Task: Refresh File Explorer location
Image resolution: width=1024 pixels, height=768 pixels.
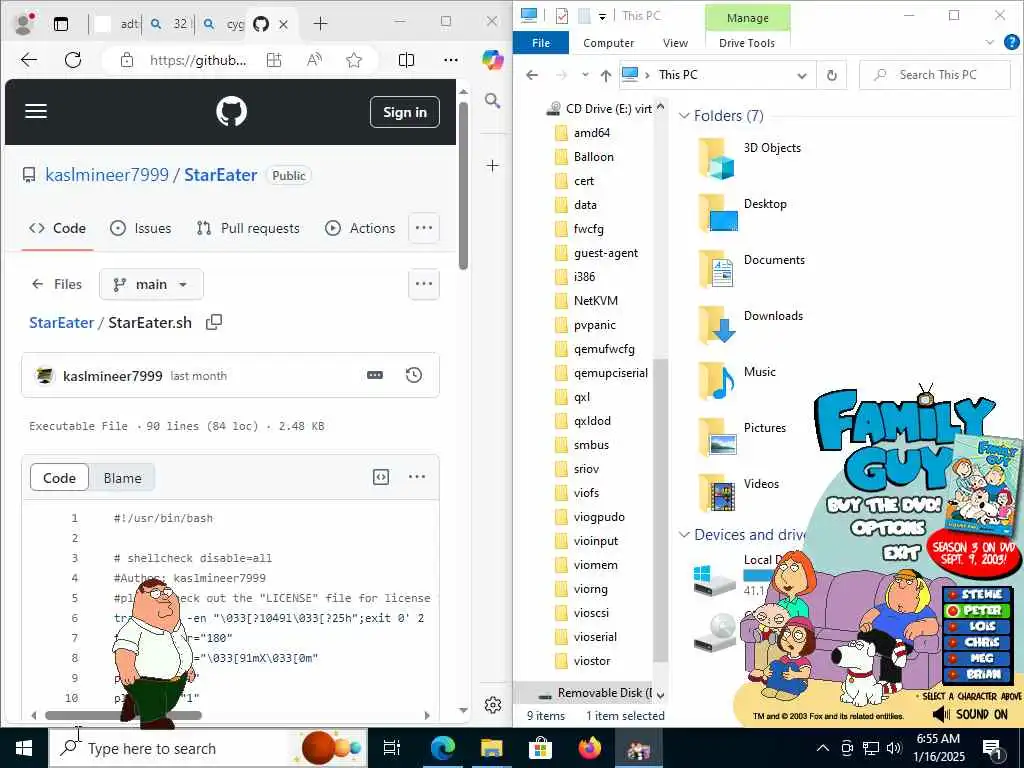Action: (x=831, y=75)
